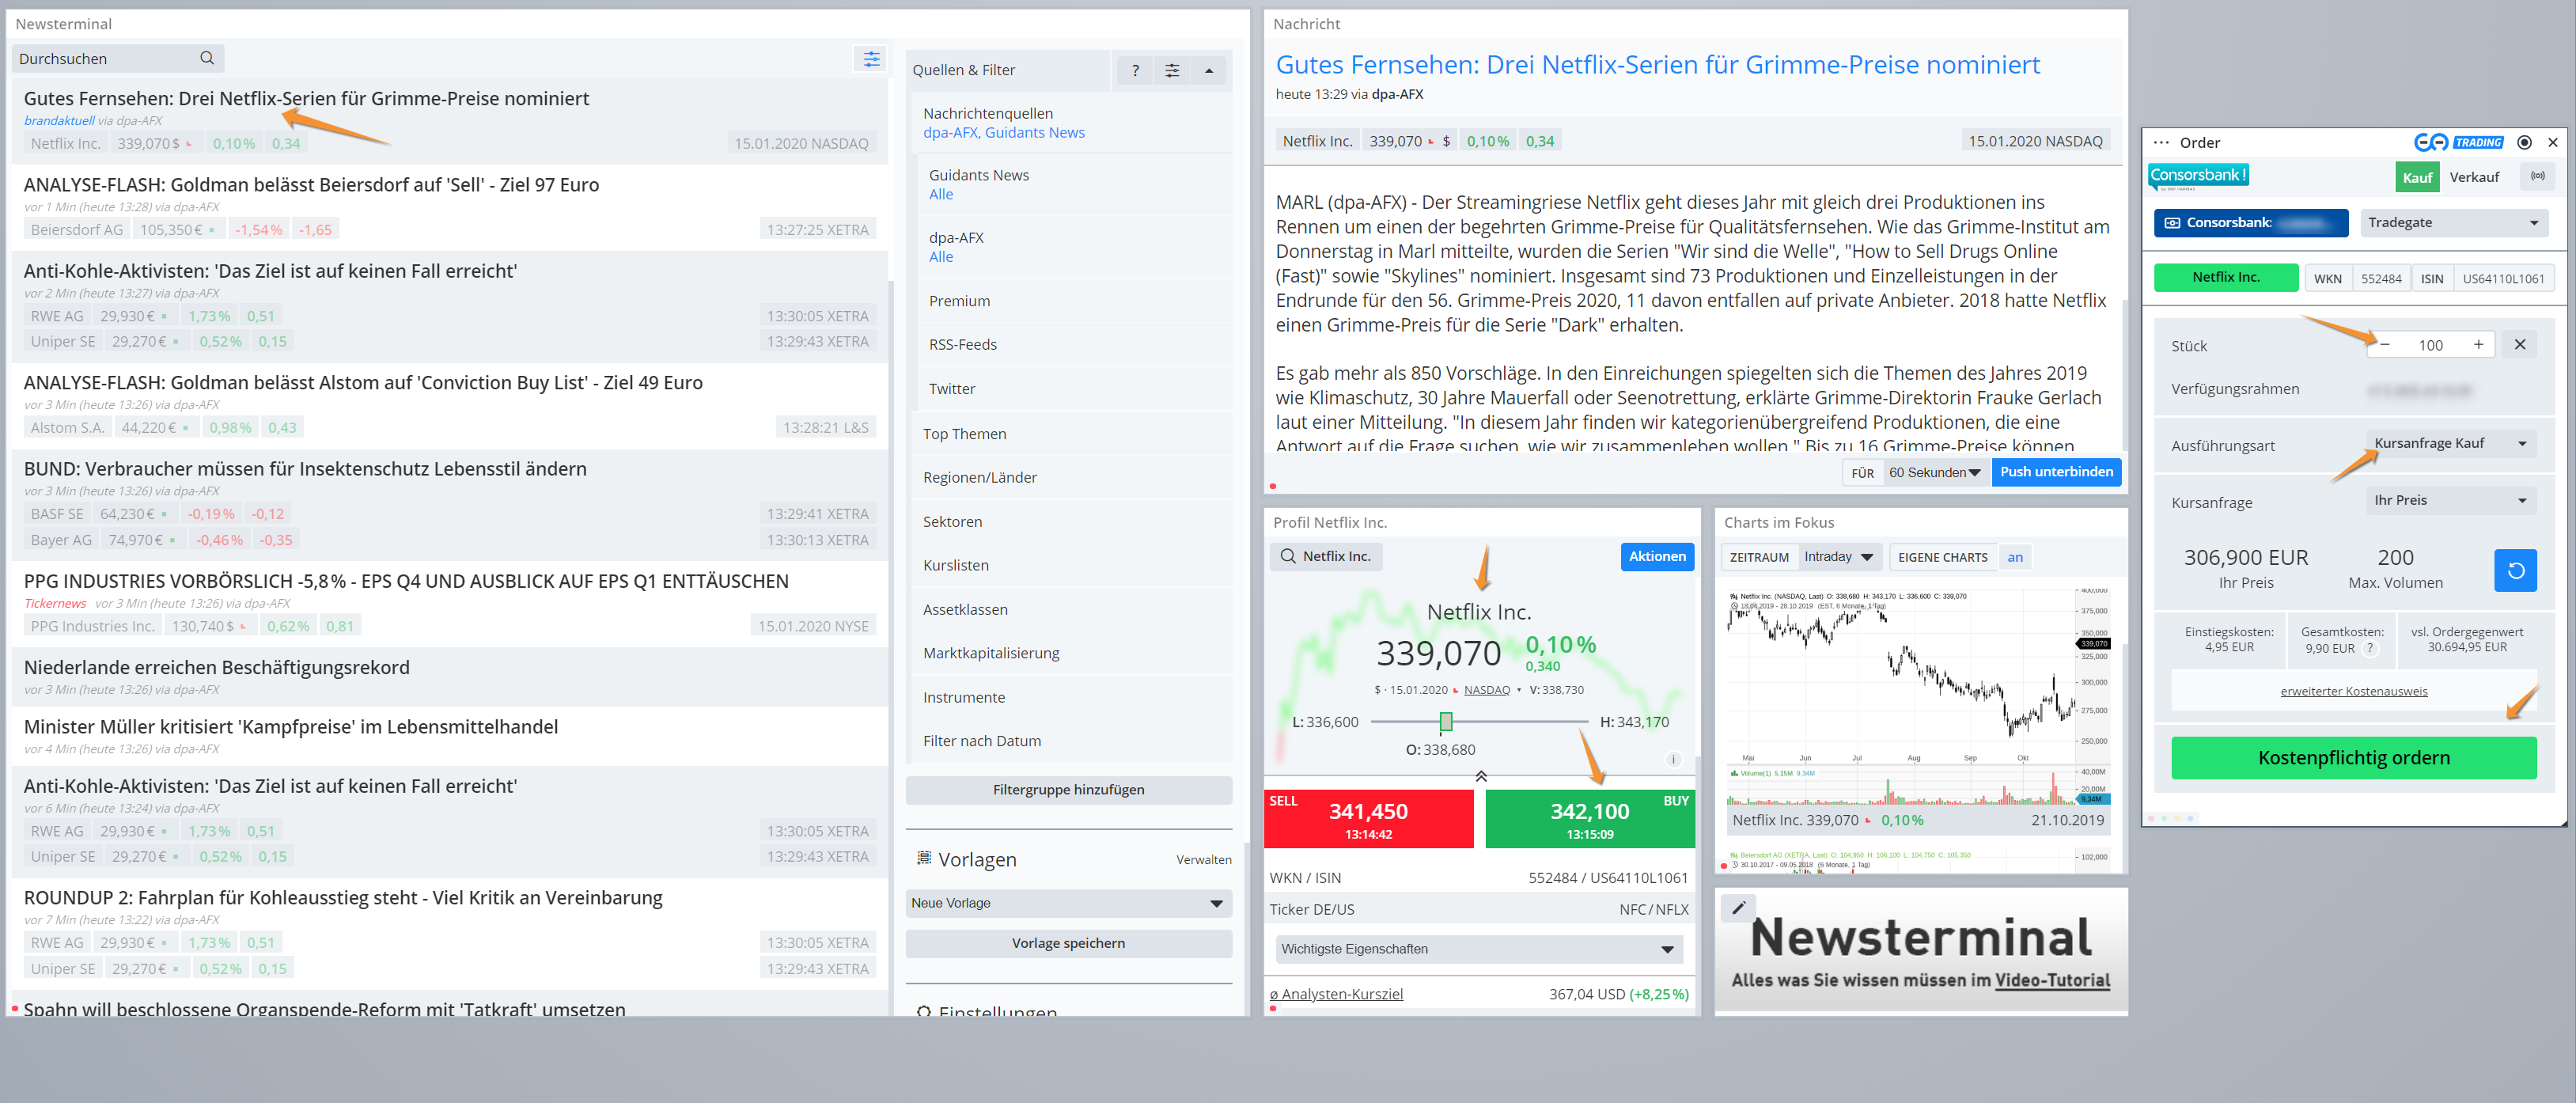Click the broadcast signal icon next to Verkauf

click(x=2537, y=176)
